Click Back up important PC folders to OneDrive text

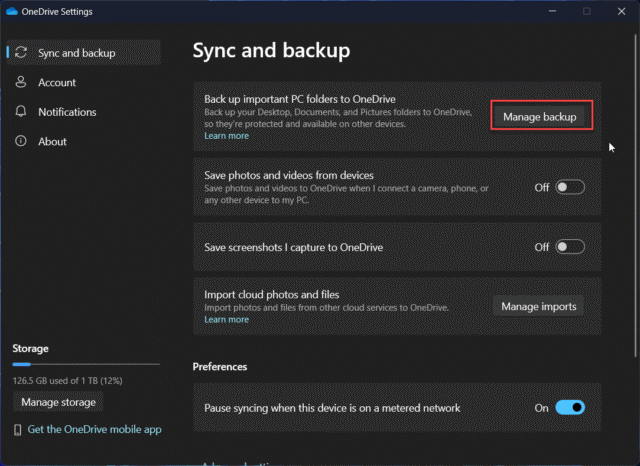[300, 99]
